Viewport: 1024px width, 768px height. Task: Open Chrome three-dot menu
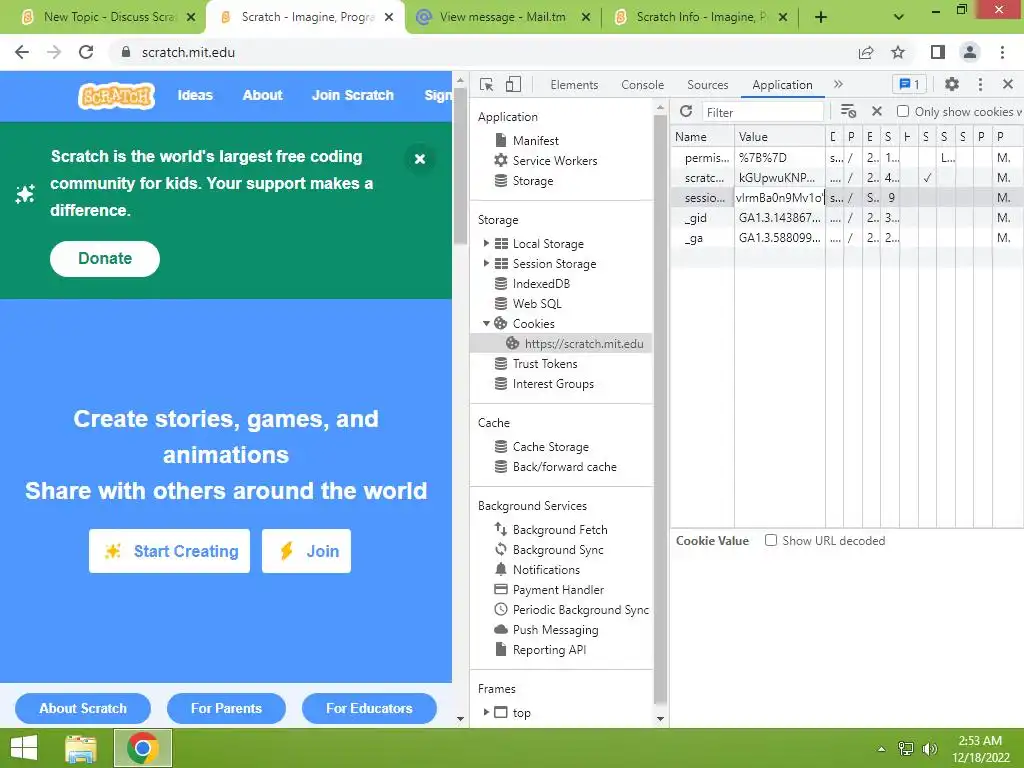pos(1002,52)
